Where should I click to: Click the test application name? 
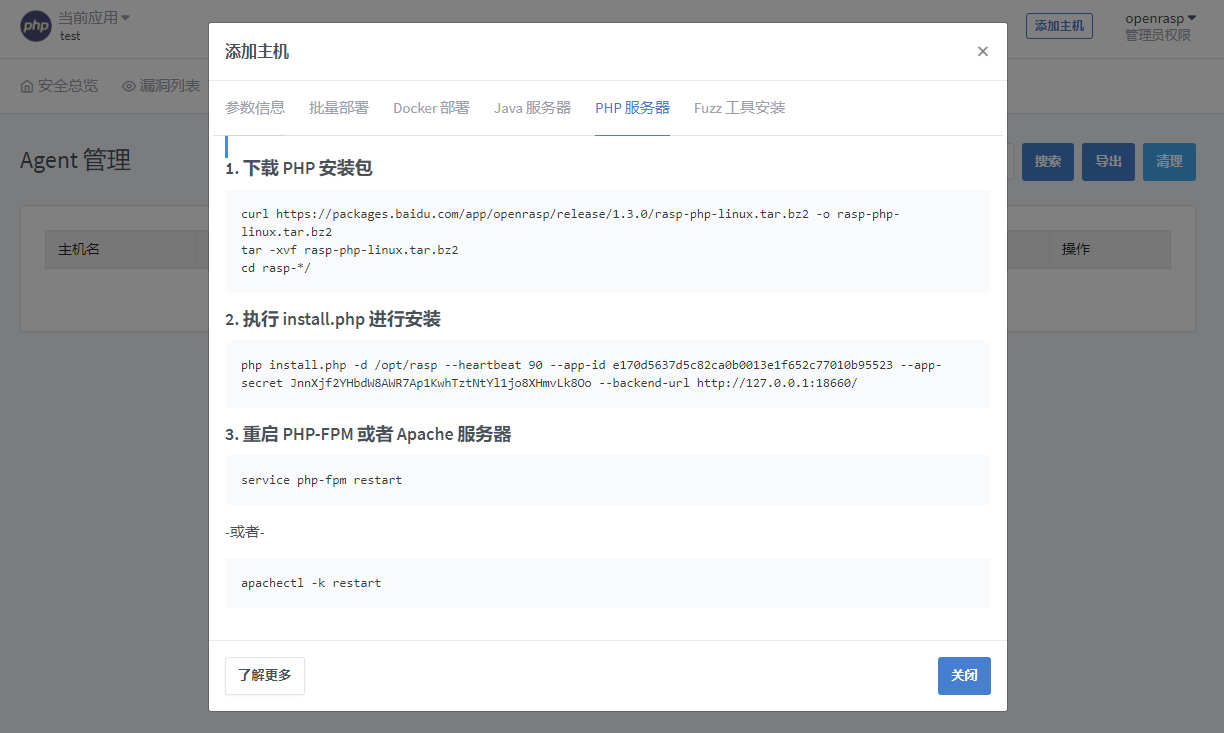pyautogui.click(x=70, y=36)
